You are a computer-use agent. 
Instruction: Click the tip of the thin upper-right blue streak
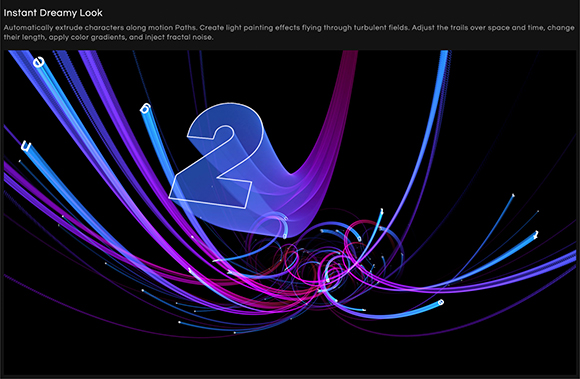click(513, 195)
